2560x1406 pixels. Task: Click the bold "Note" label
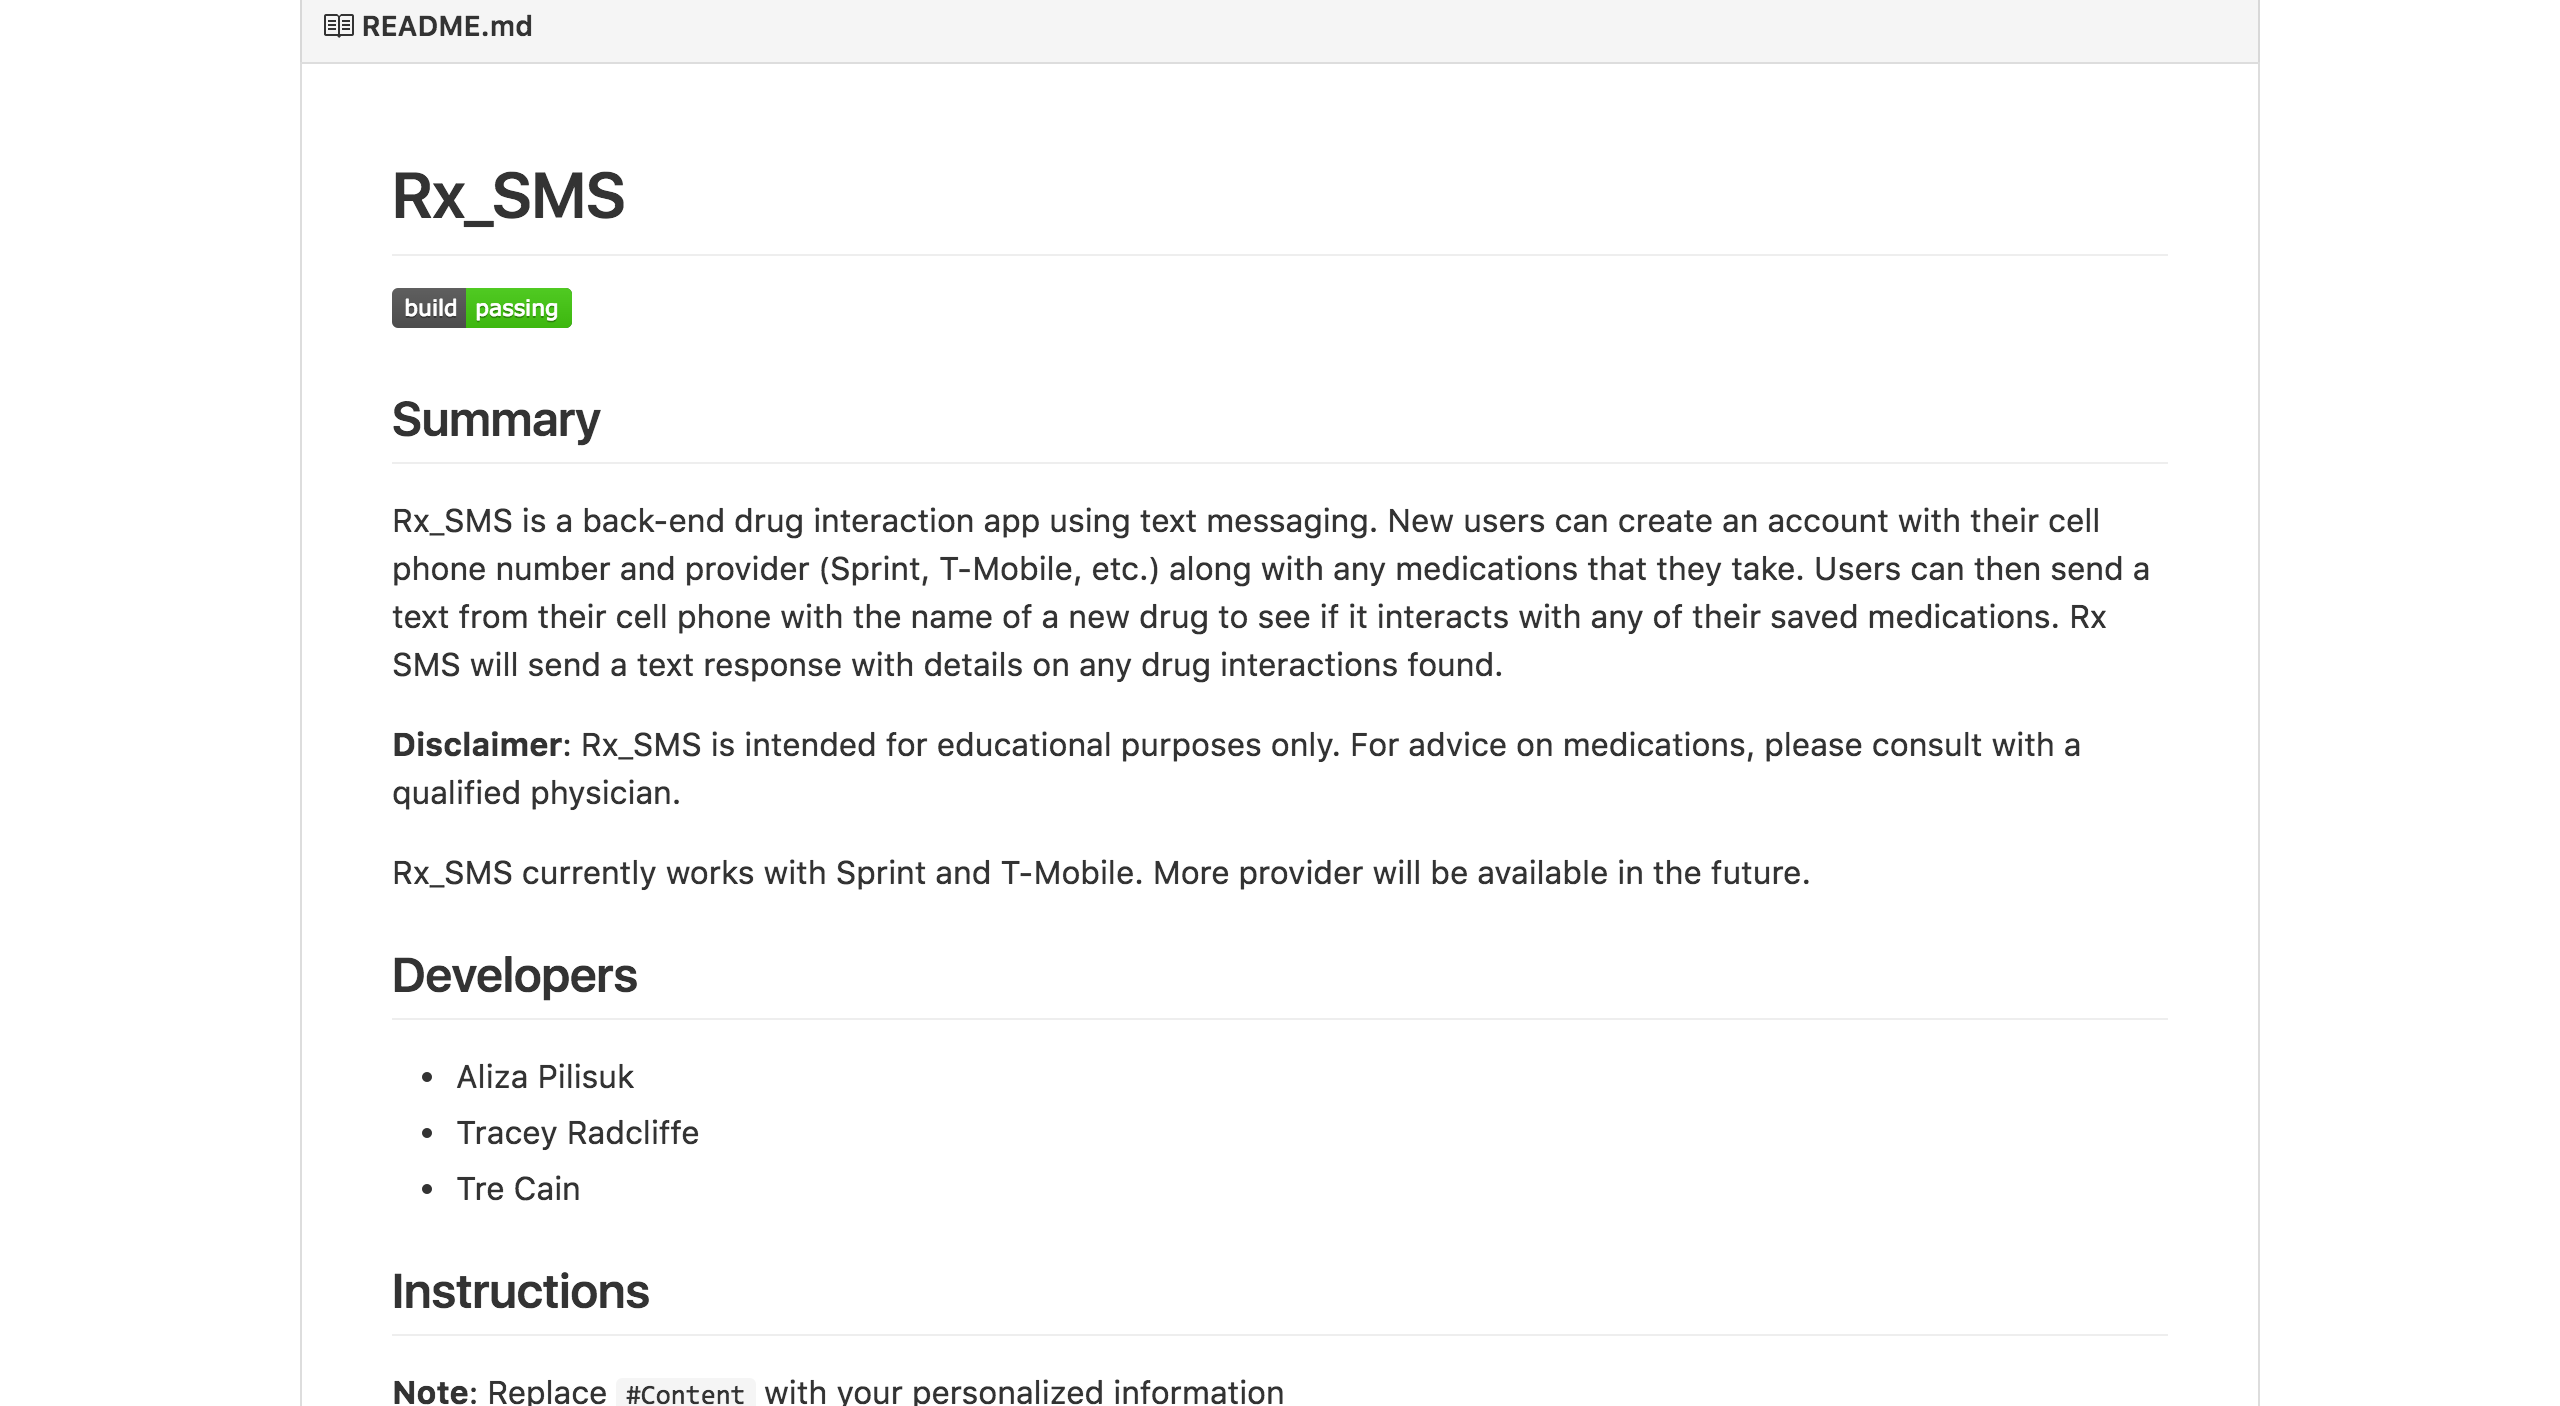tap(430, 1392)
